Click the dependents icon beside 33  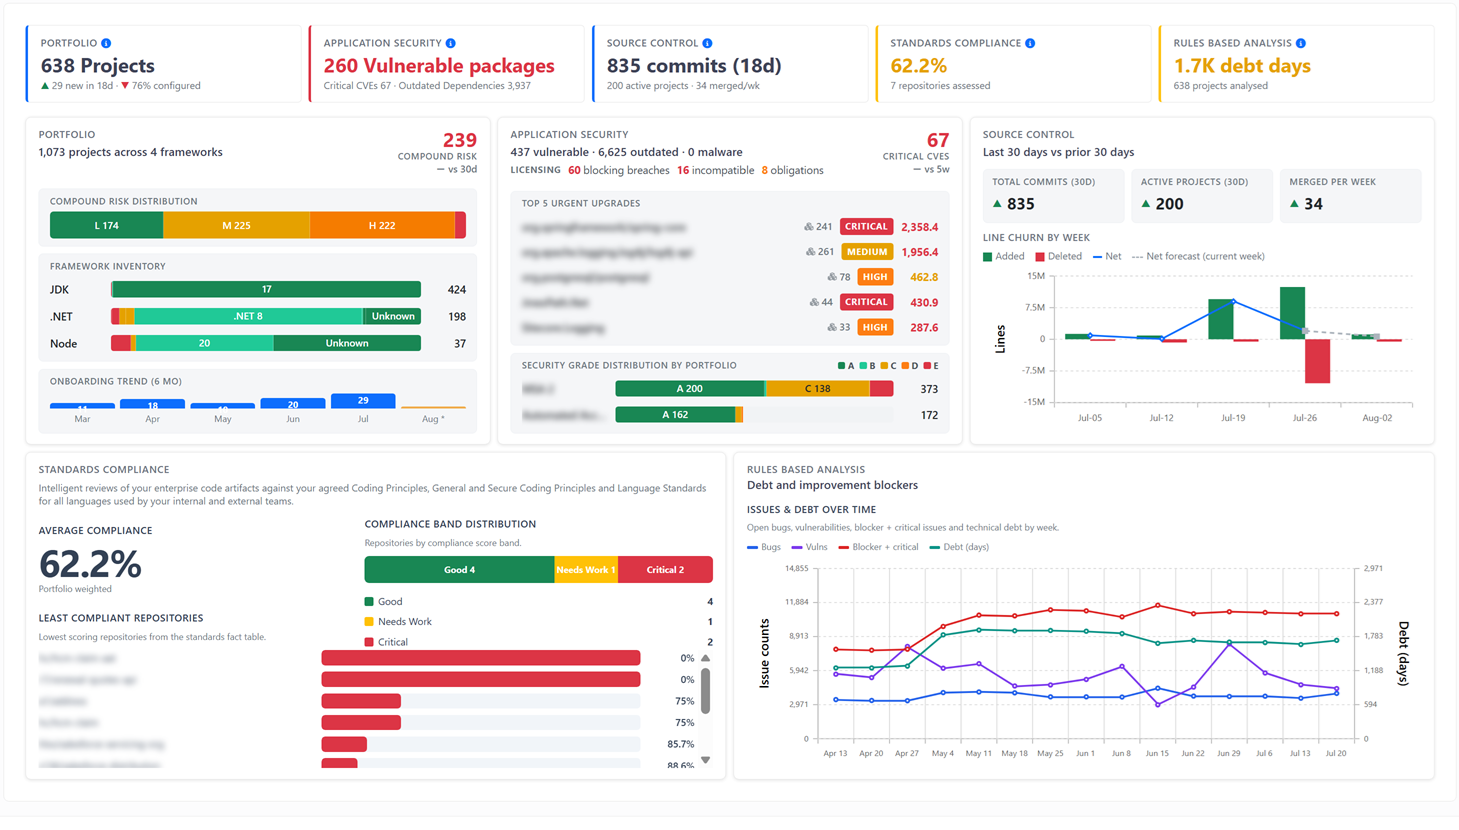(x=832, y=327)
